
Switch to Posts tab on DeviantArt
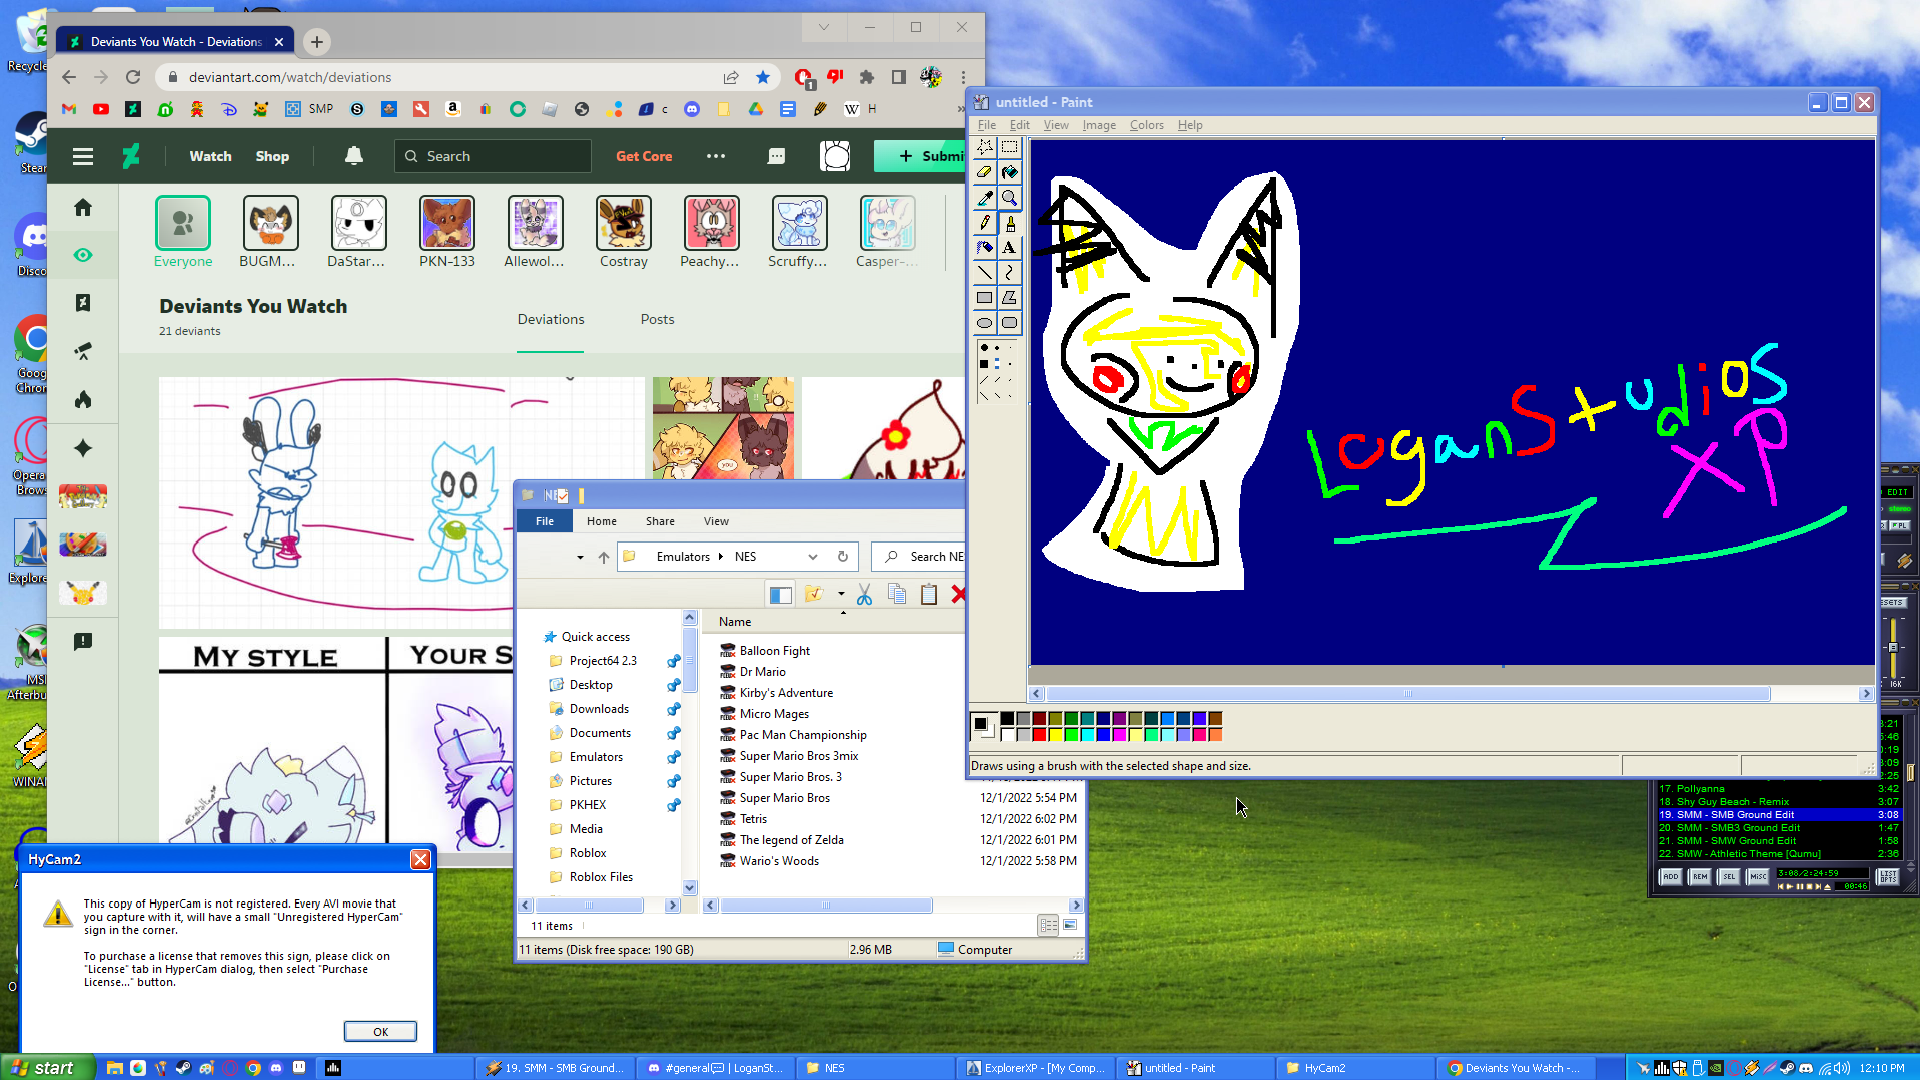coord(657,319)
